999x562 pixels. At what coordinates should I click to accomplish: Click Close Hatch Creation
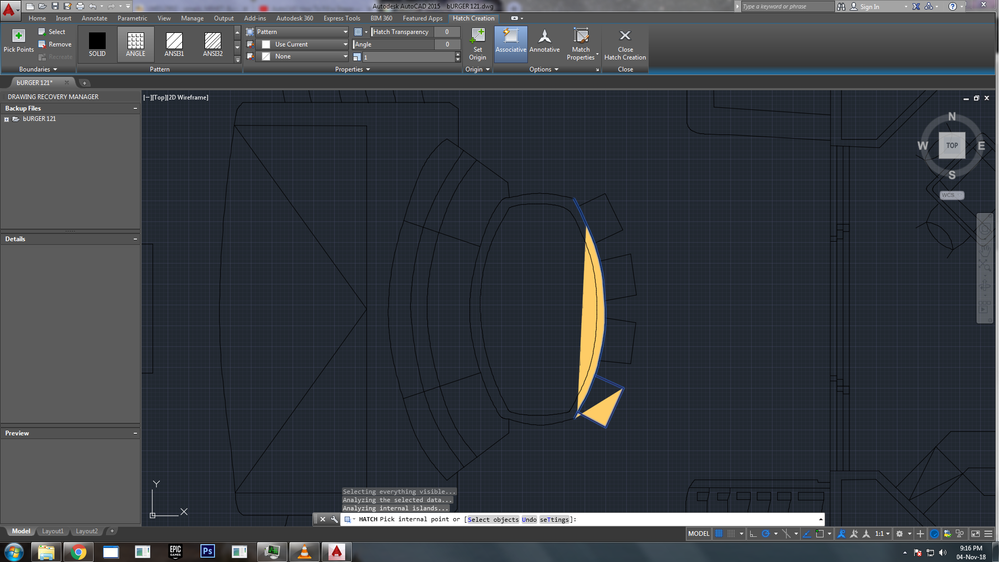[625, 44]
